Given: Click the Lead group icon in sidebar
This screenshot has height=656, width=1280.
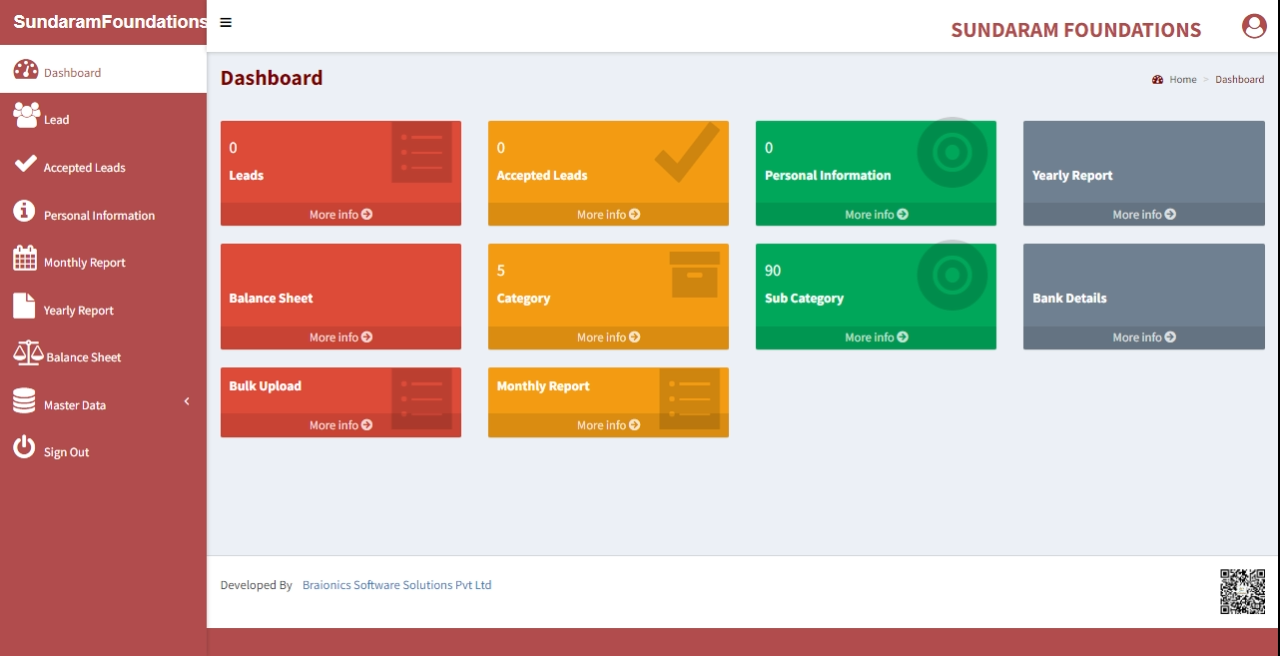Looking at the screenshot, I should point(27,115).
